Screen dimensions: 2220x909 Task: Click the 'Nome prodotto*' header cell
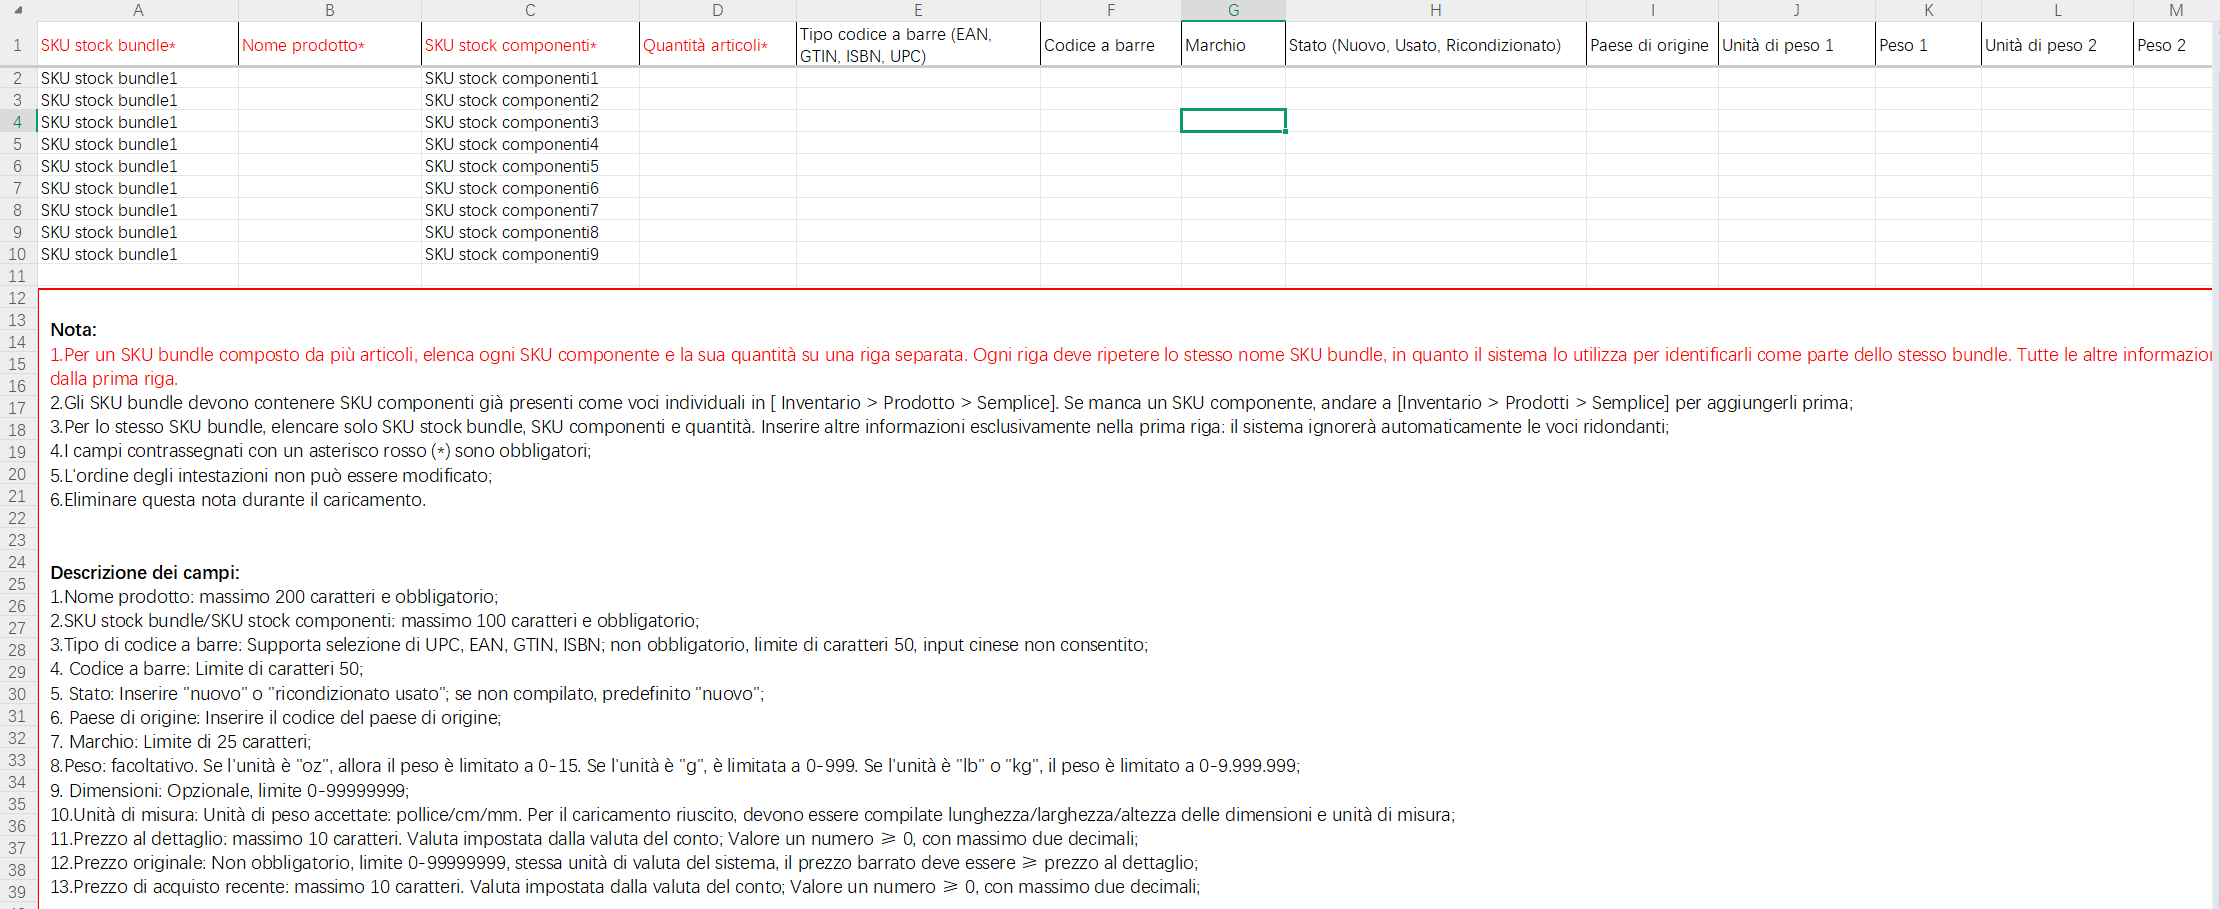329,45
